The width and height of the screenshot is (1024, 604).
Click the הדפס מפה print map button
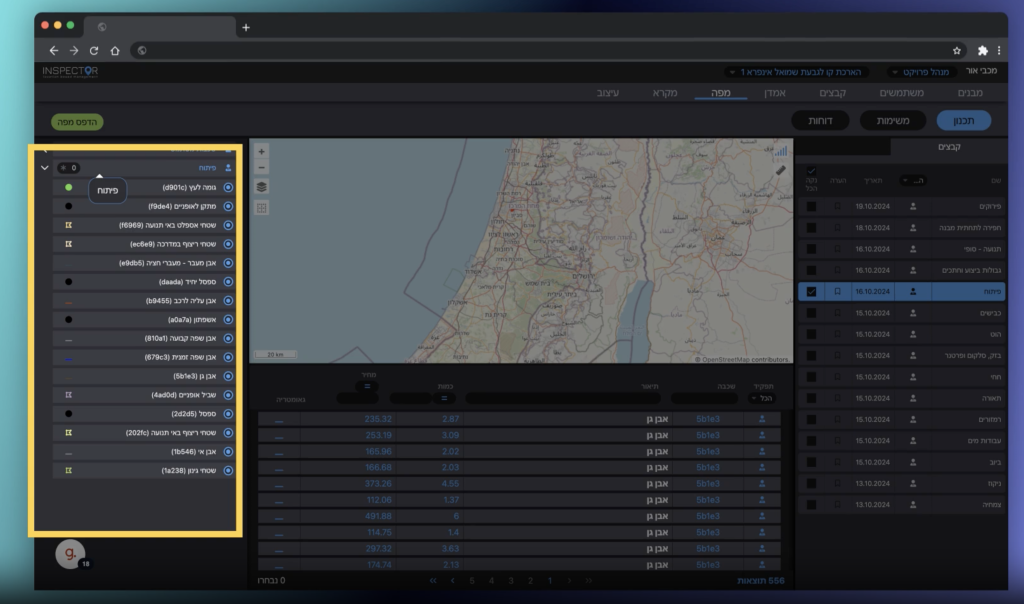tap(77, 122)
